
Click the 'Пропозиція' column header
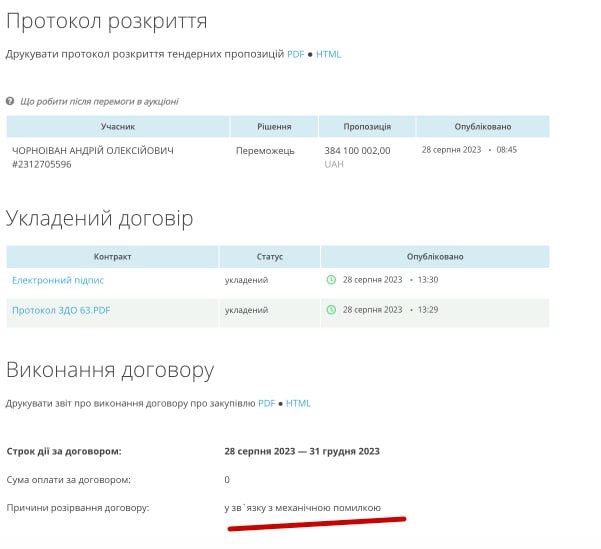pyautogui.click(x=367, y=127)
